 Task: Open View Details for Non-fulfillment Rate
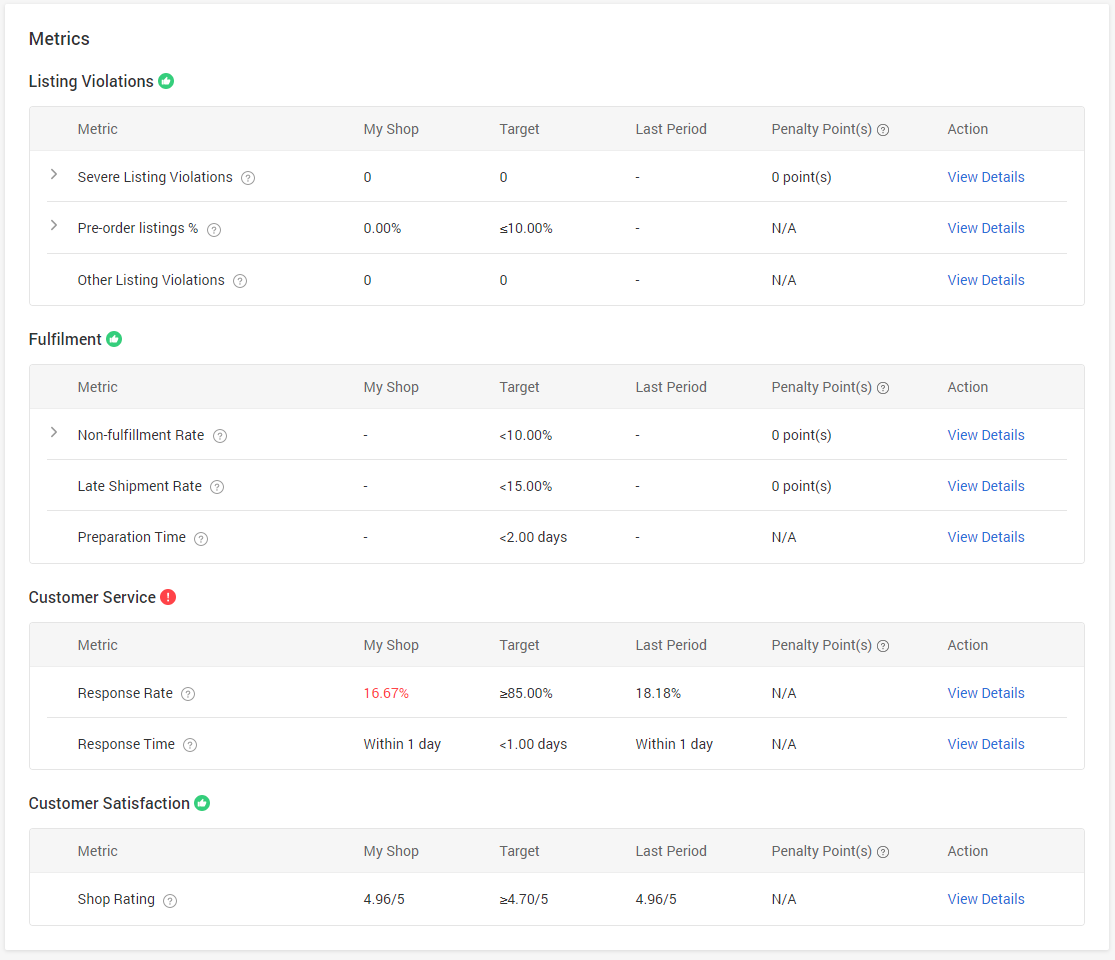[x=986, y=435]
